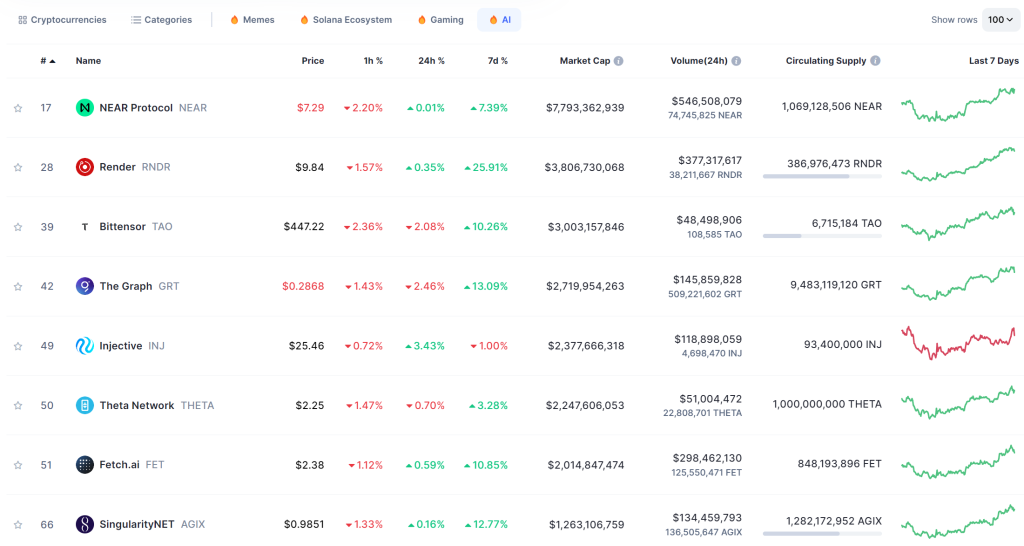Open the Fetch.ai coin page link
This screenshot has width=1024, height=546.
click(120, 464)
